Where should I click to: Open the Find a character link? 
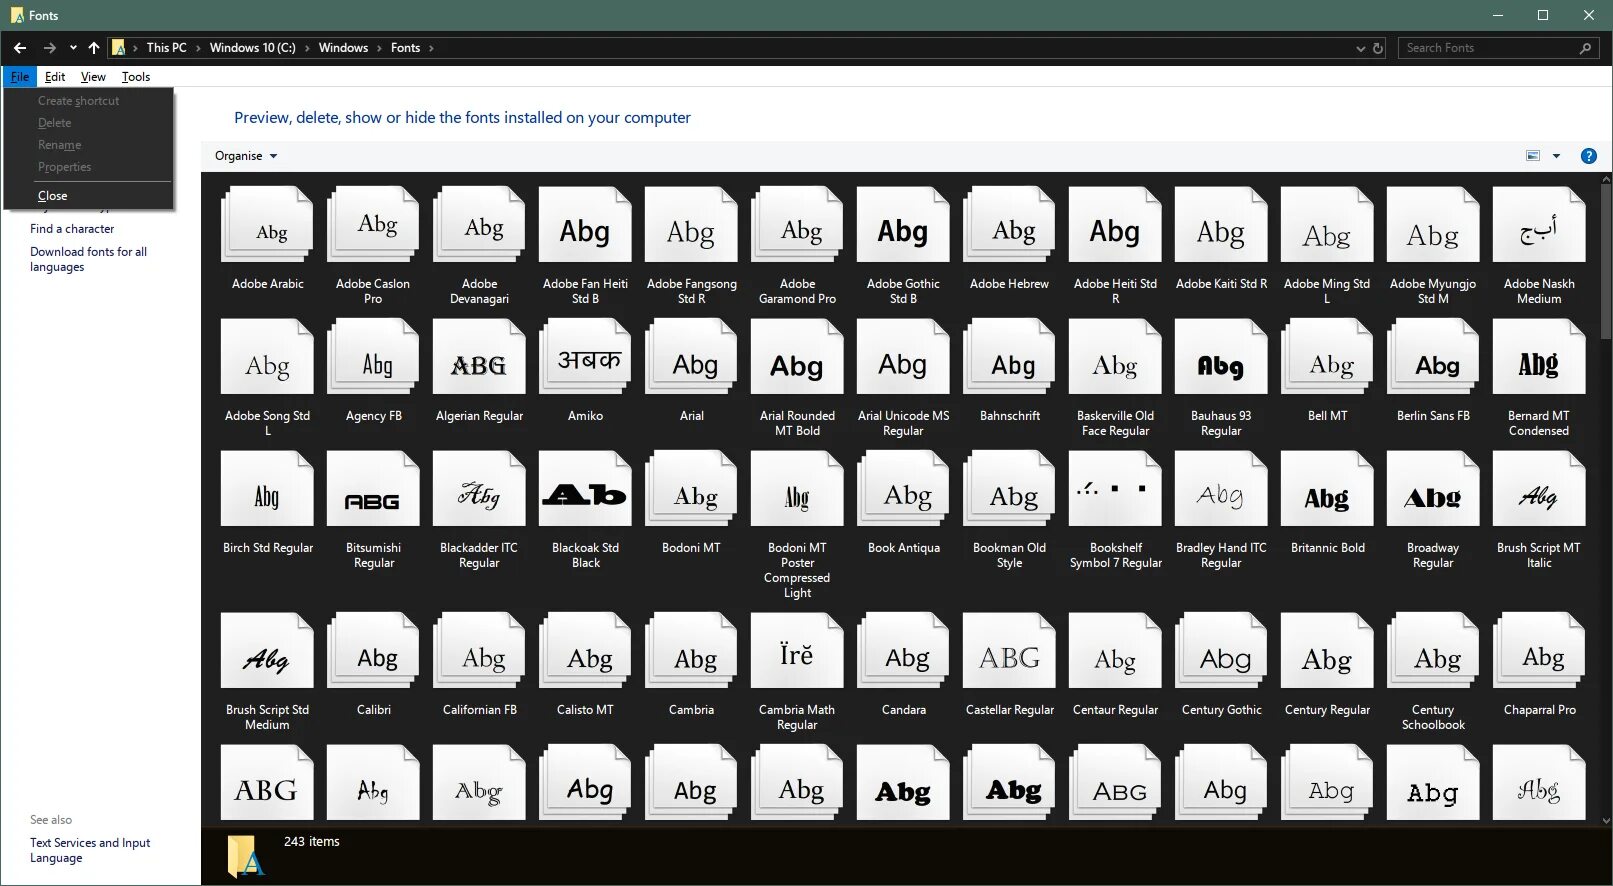pos(72,229)
